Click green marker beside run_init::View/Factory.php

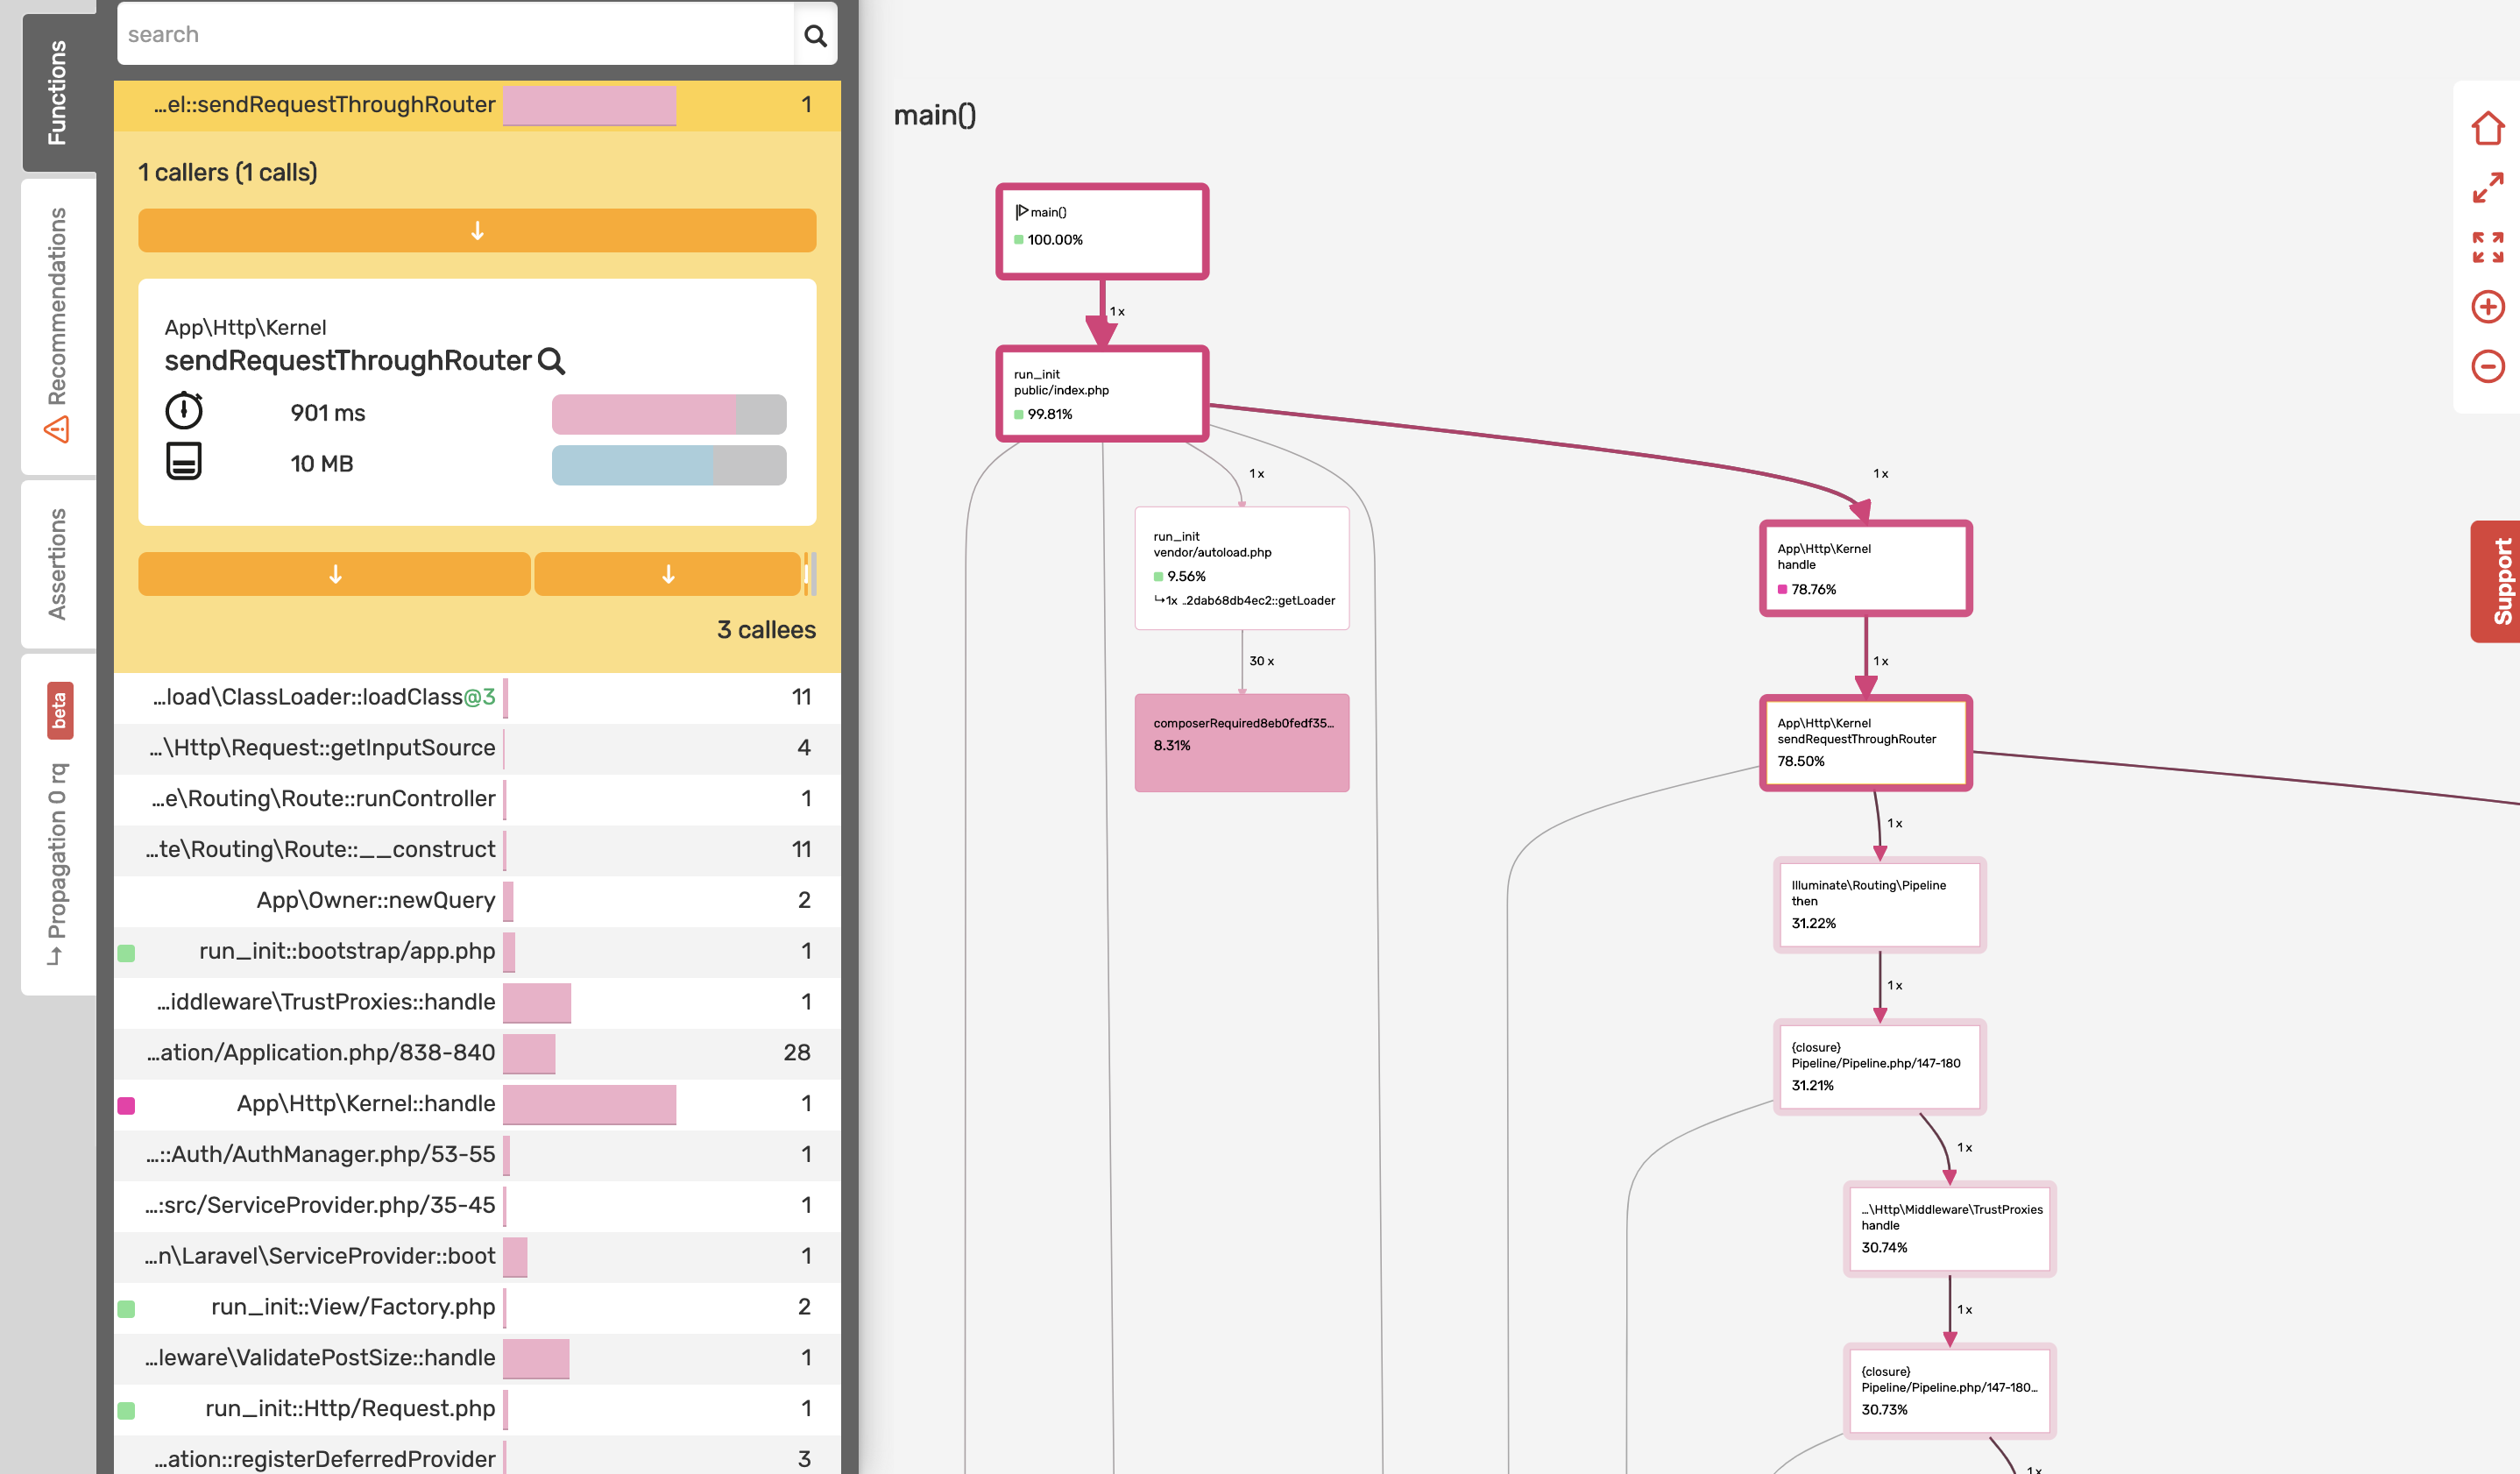coord(126,1309)
